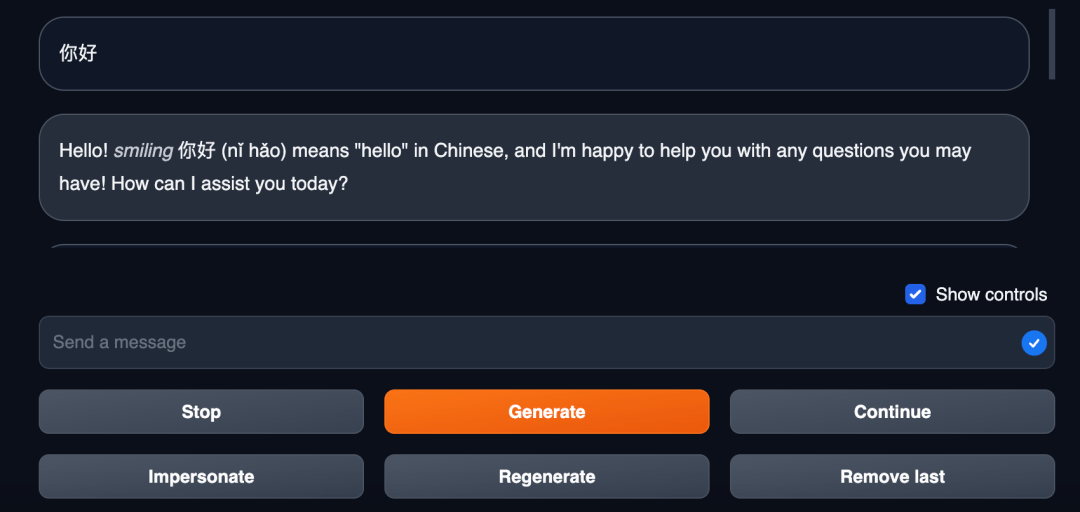Click the Continue button
The height and width of the screenshot is (512, 1080).
(892, 412)
